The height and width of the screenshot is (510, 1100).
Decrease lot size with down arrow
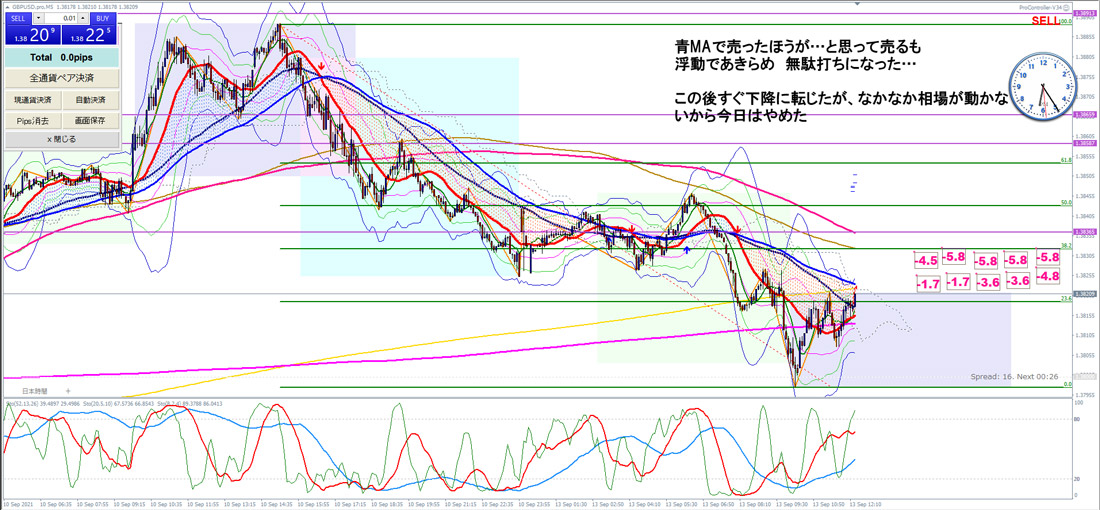click(x=39, y=18)
